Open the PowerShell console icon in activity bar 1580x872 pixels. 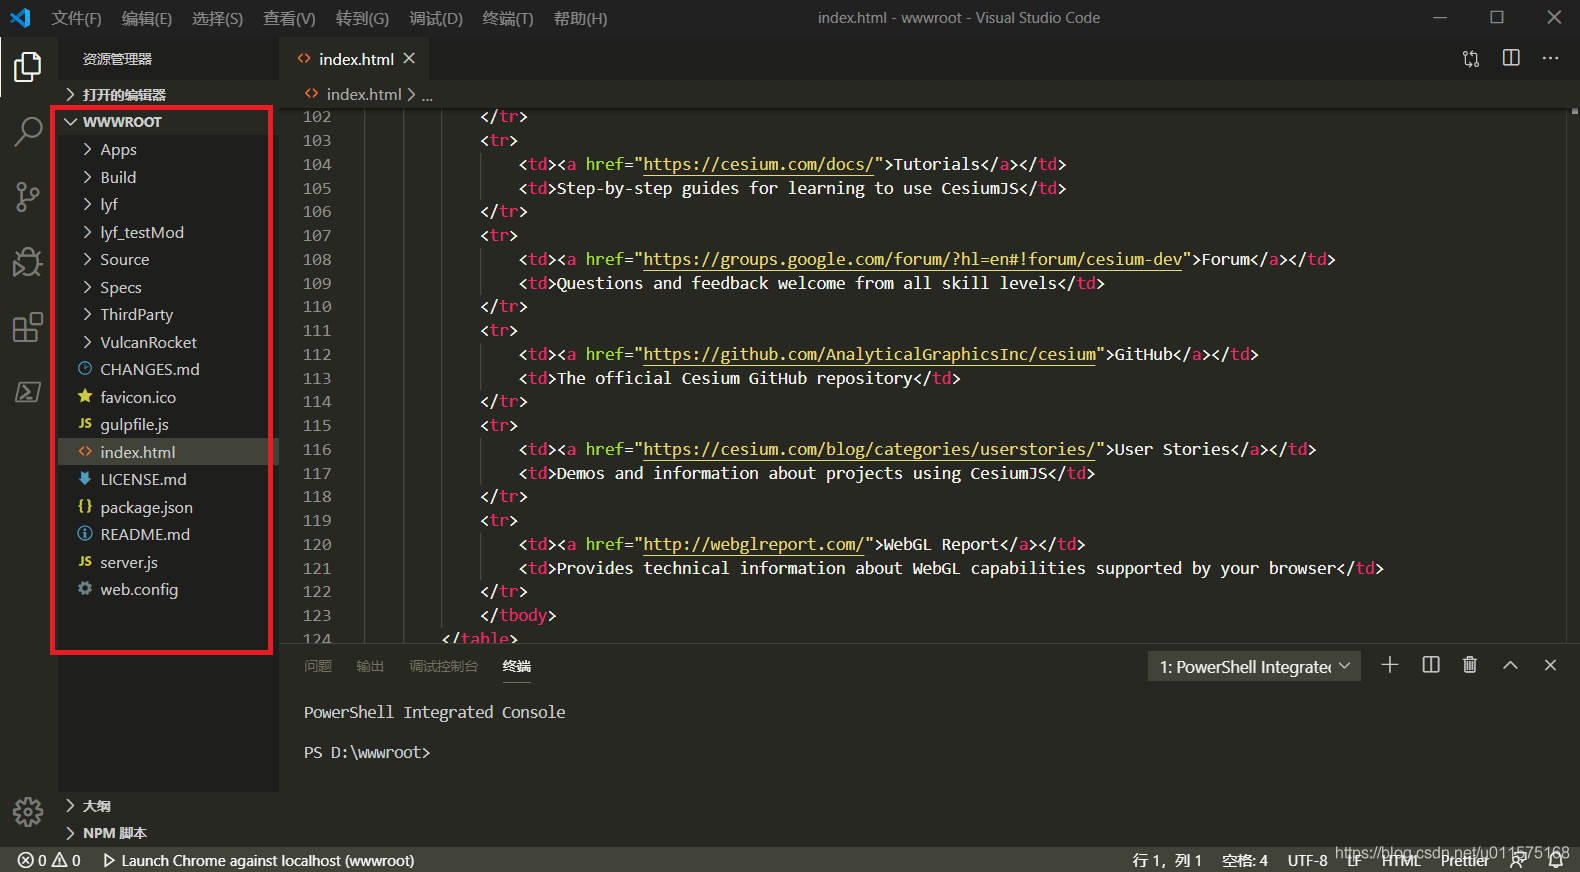coord(28,392)
